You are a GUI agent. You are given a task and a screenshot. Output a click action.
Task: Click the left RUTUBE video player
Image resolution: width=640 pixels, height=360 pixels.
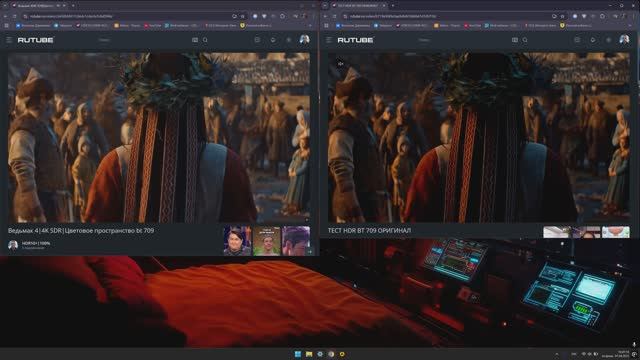click(159, 138)
